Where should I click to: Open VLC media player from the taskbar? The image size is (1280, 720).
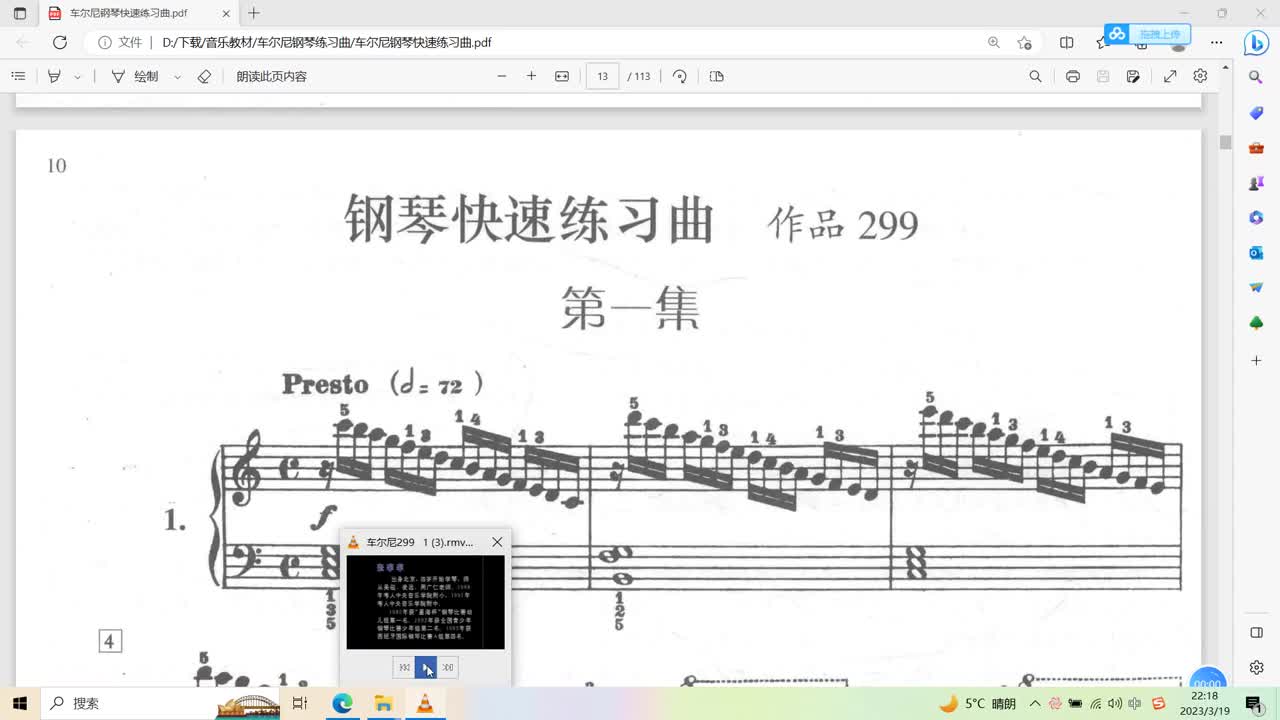click(425, 703)
